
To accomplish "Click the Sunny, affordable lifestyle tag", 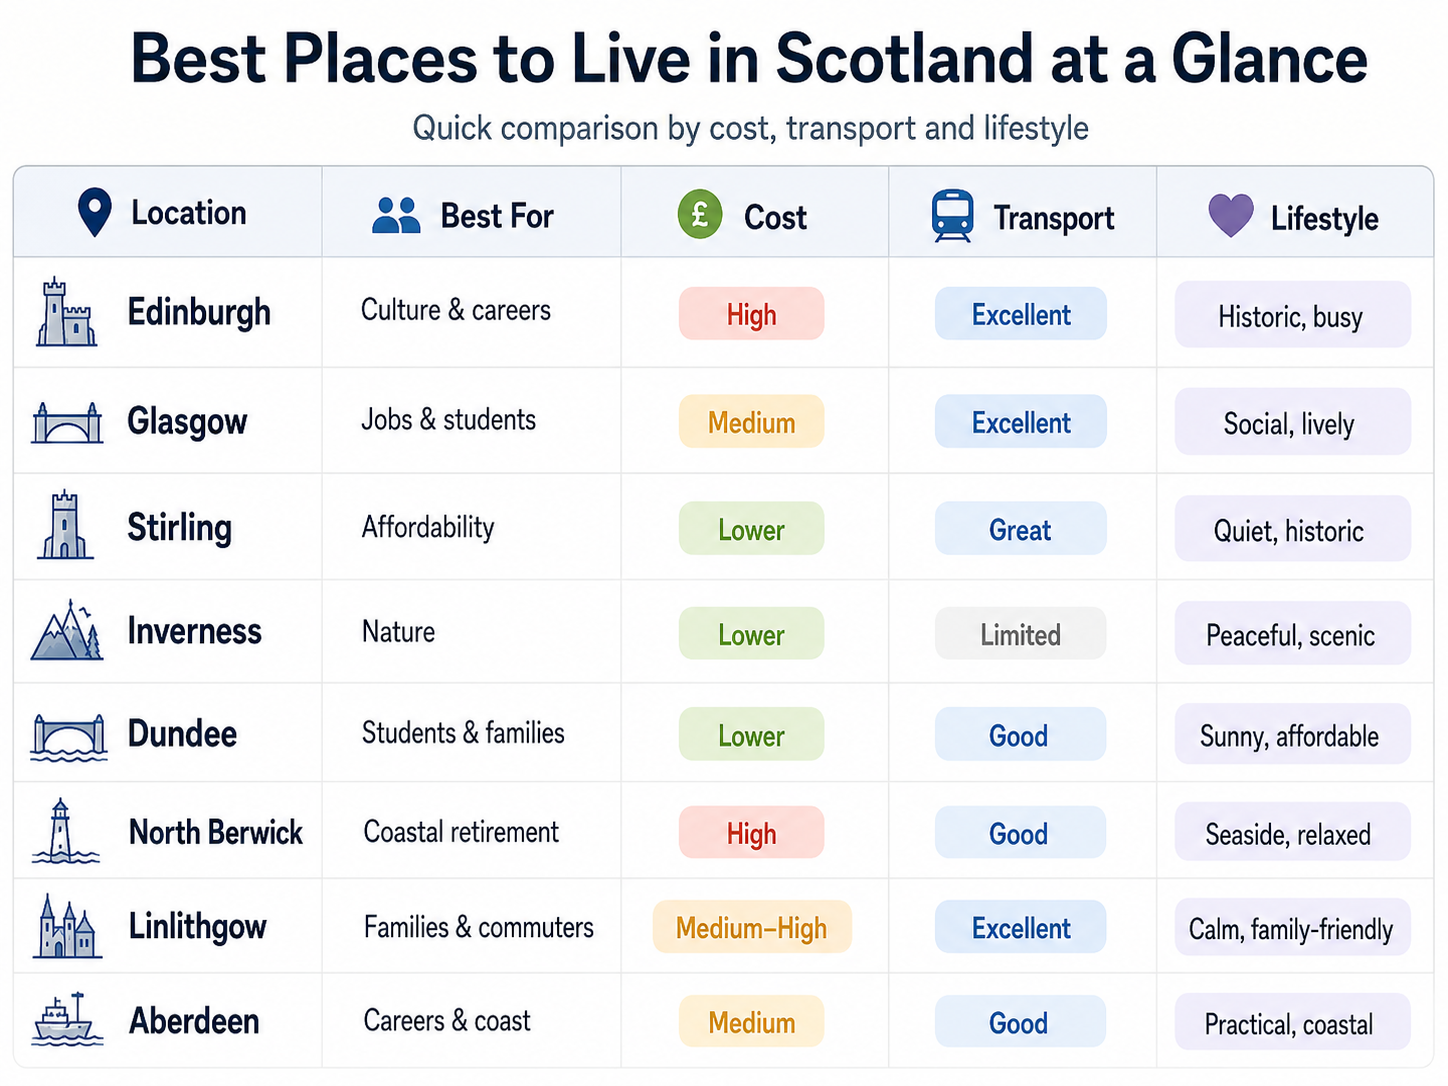I will [x=1291, y=735].
